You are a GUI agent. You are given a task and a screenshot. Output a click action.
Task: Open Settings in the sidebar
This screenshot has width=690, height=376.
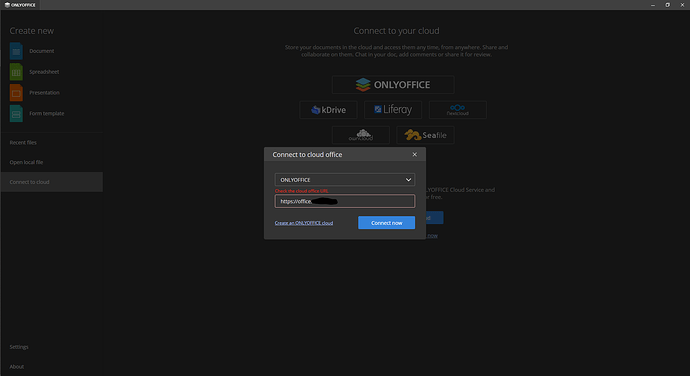19,347
